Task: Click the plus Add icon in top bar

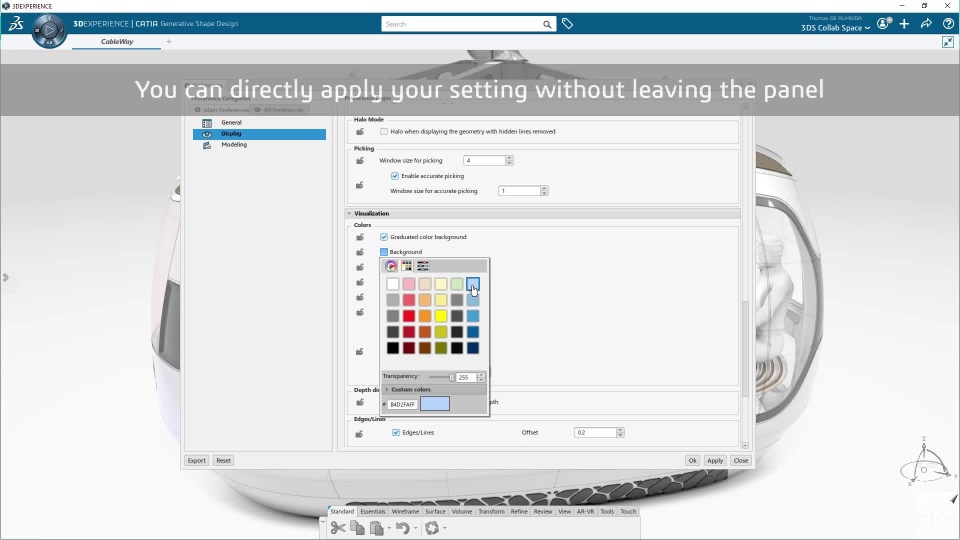Action: click(904, 24)
